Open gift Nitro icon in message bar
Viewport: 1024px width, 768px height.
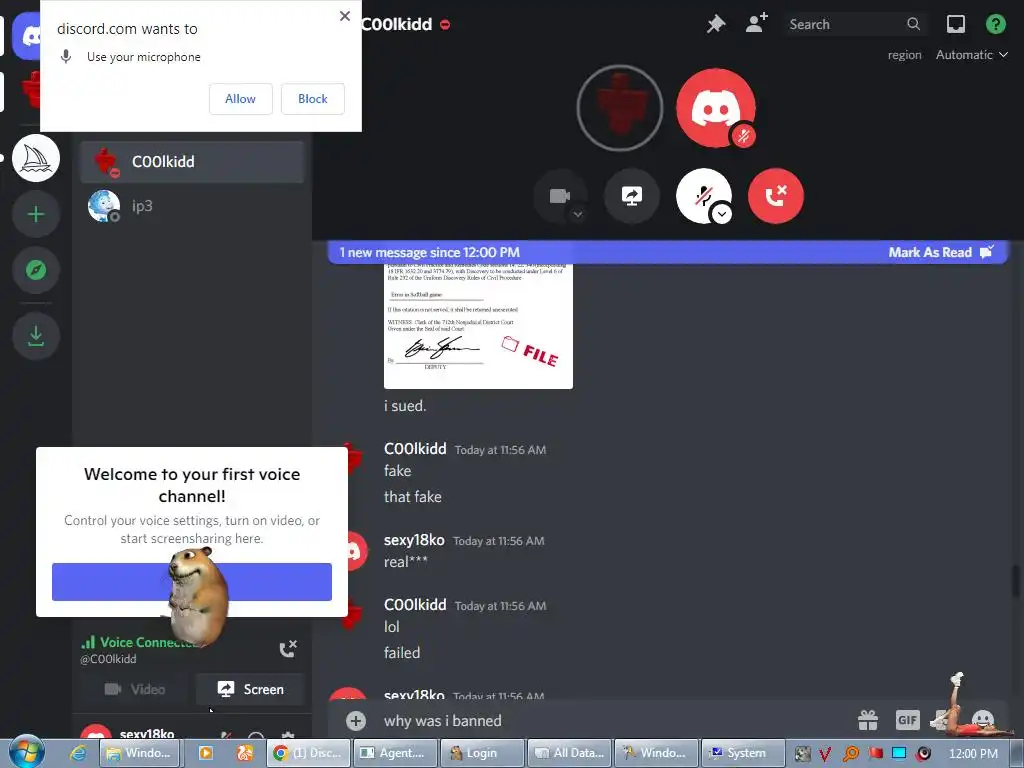(868, 720)
